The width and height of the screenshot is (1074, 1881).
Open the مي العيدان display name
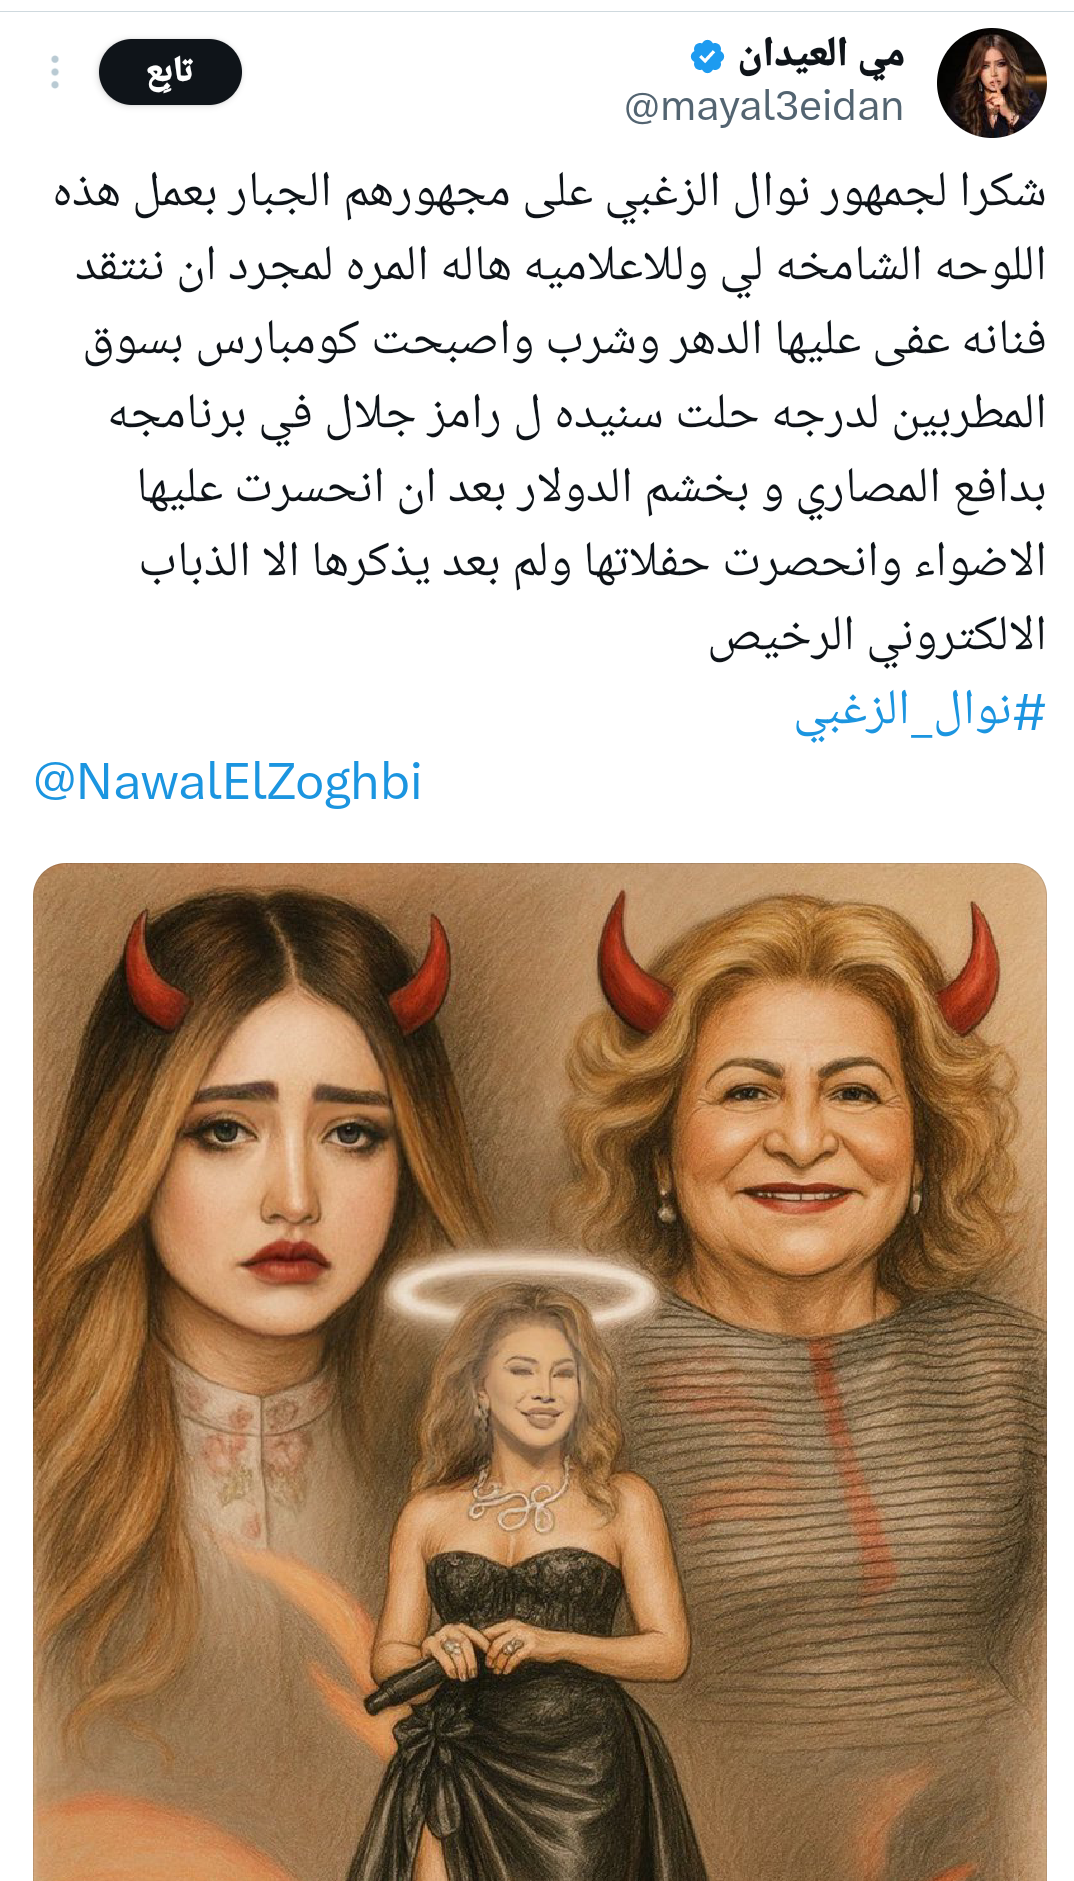[821, 56]
